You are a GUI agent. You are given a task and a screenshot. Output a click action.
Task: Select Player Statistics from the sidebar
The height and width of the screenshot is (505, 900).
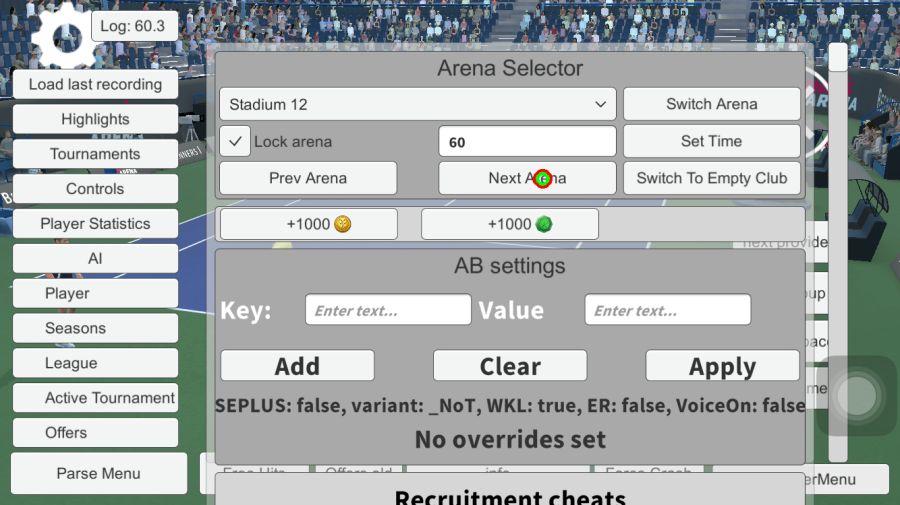(95, 224)
